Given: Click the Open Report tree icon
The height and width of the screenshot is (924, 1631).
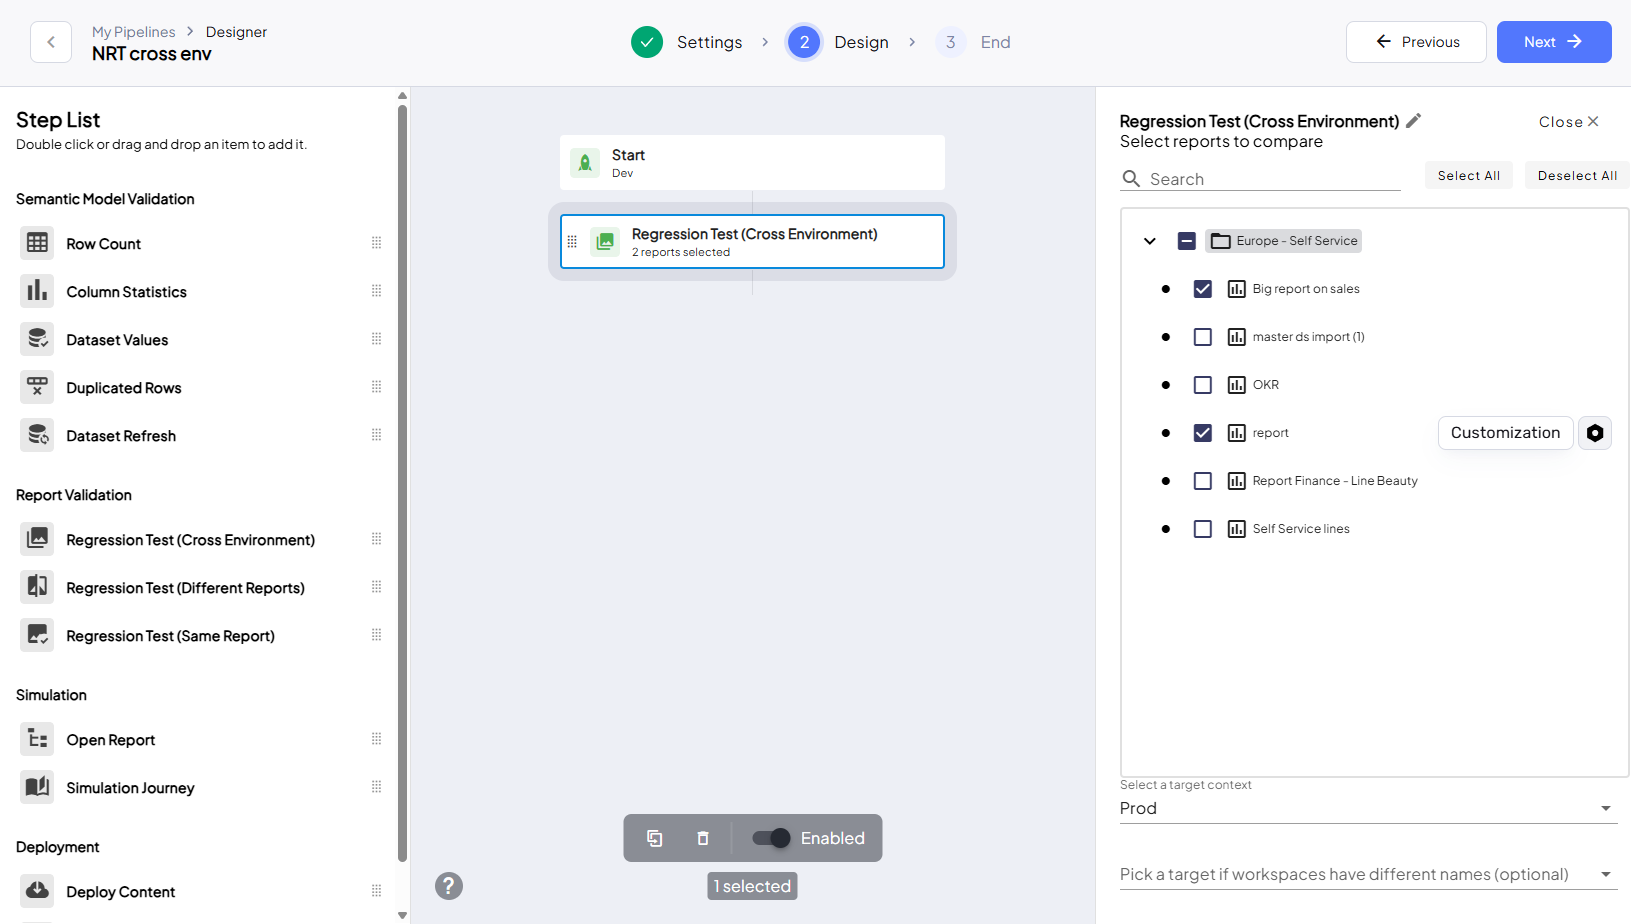Looking at the screenshot, I should click(37, 739).
